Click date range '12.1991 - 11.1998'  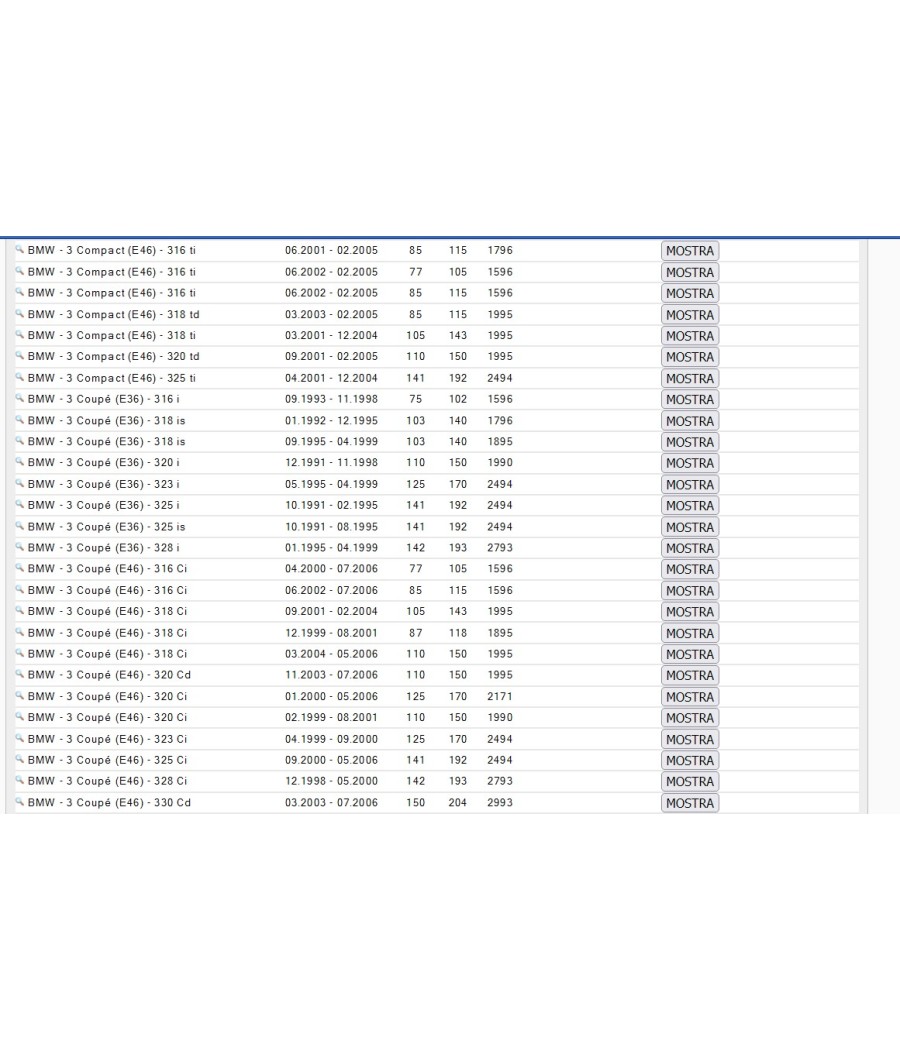(x=331, y=463)
